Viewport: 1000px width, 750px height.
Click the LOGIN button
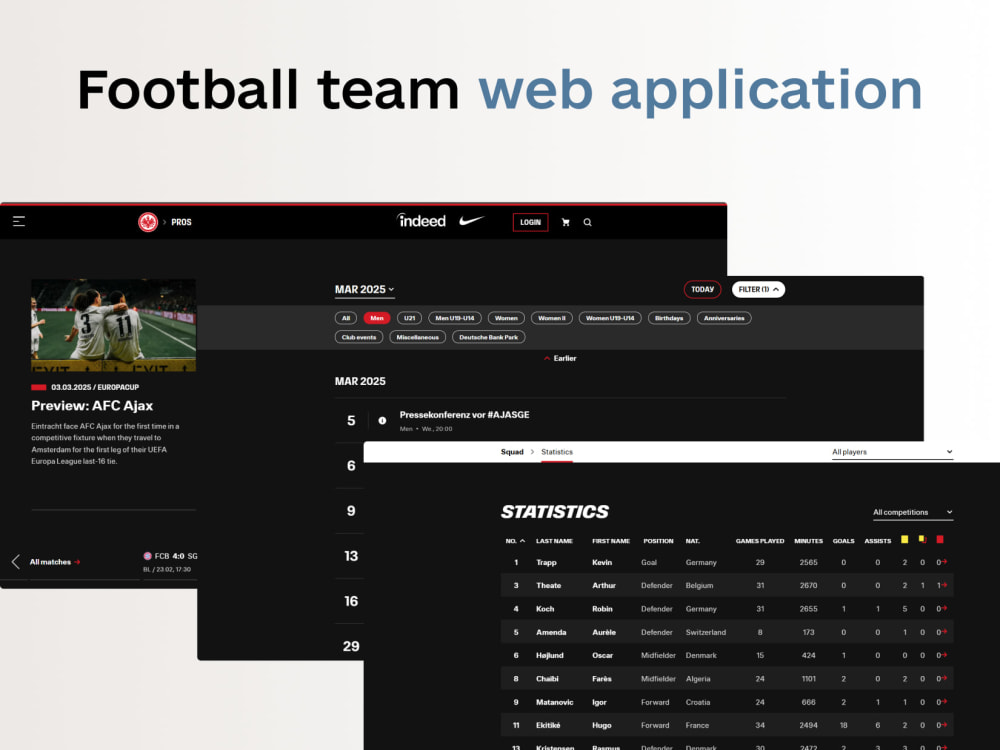[530, 222]
